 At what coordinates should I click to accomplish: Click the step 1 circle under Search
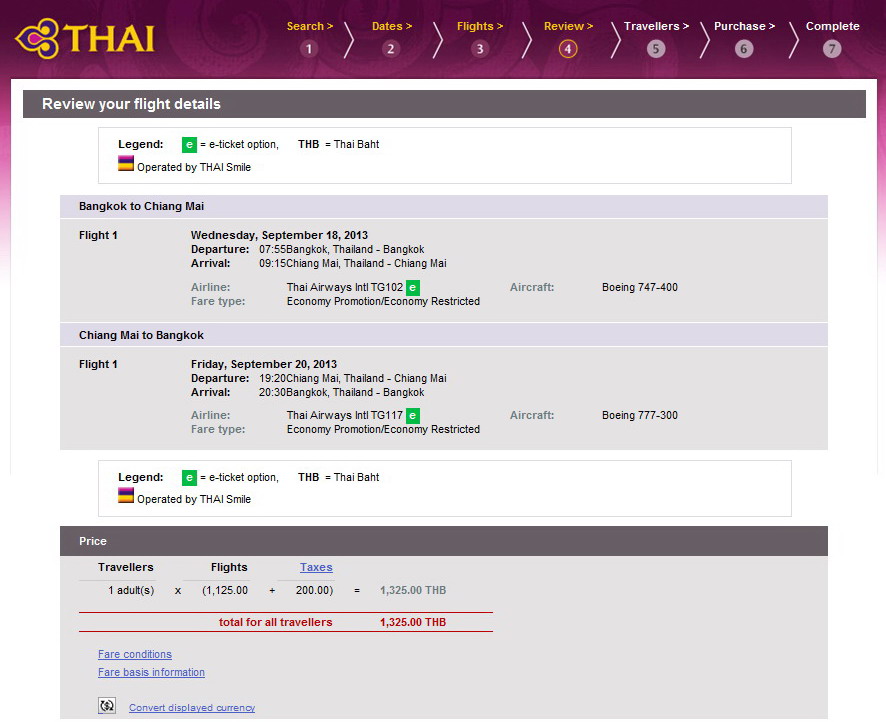(x=309, y=49)
